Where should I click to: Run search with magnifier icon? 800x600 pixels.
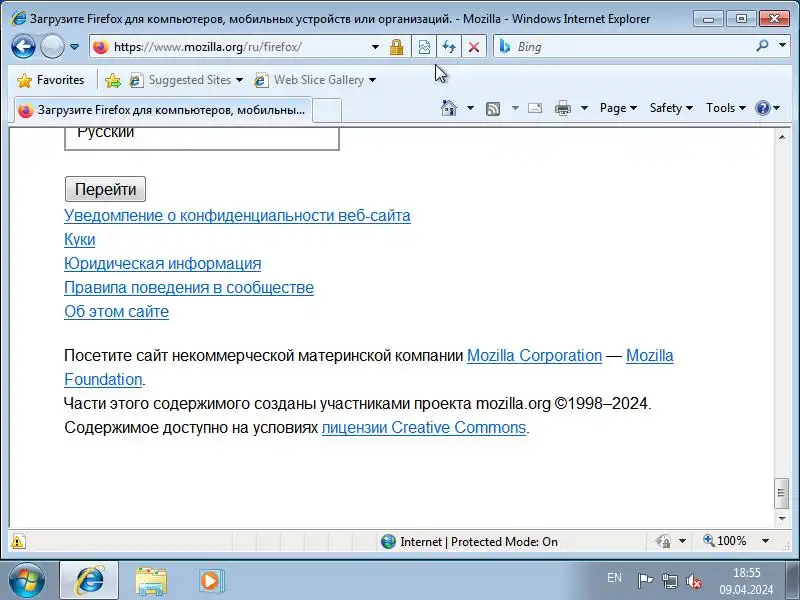coord(762,46)
